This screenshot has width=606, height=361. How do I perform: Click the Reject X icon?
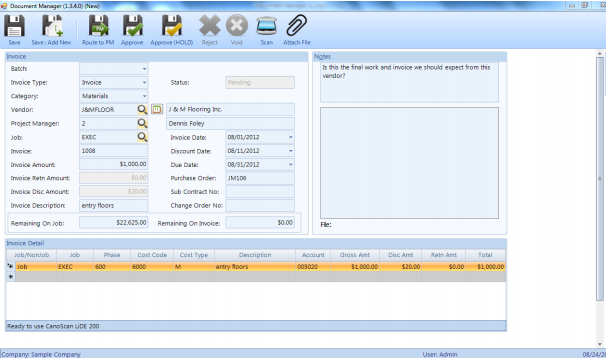pyautogui.click(x=209, y=26)
